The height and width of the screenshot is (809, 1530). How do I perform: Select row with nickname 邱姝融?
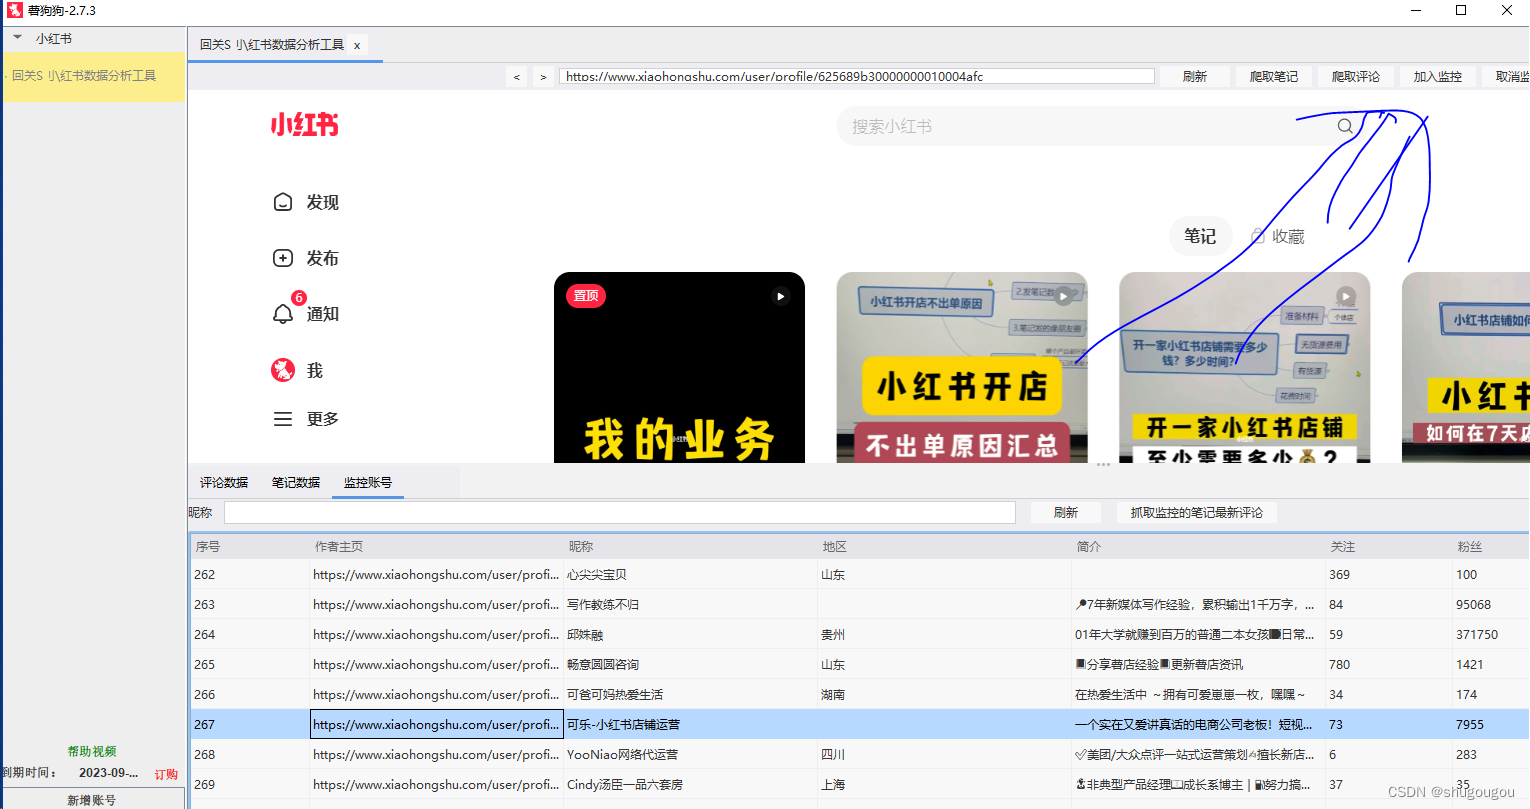(x=859, y=634)
